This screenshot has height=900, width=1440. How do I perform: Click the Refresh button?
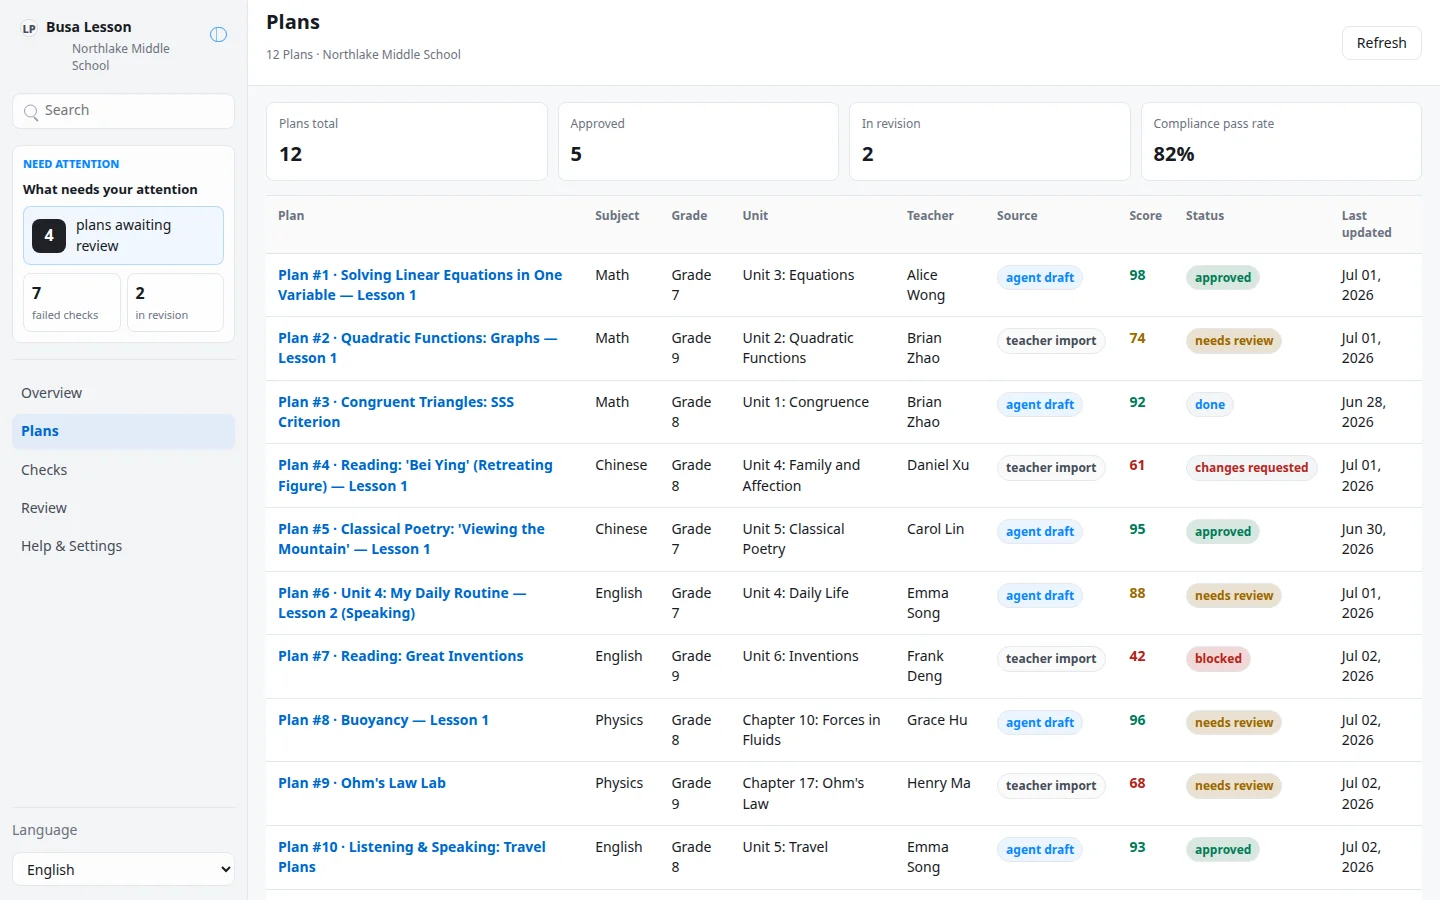point(1381,43)
